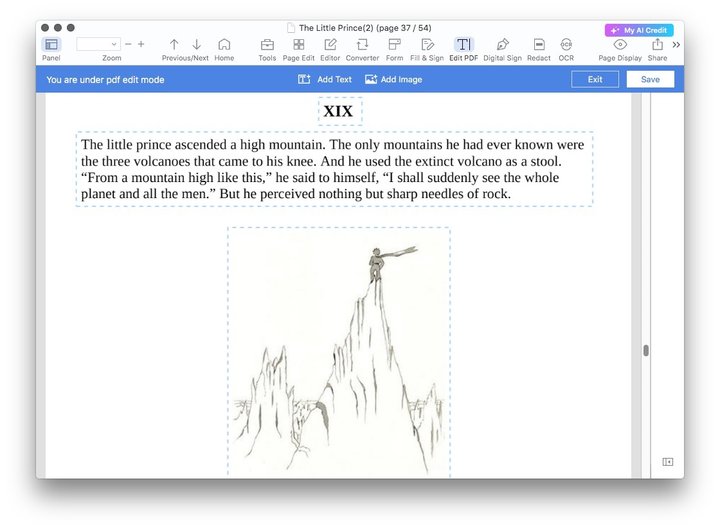This screenshot has height=530, width=720.
Task: Exit PDF edit mode
Action: (x=595, y=79)
